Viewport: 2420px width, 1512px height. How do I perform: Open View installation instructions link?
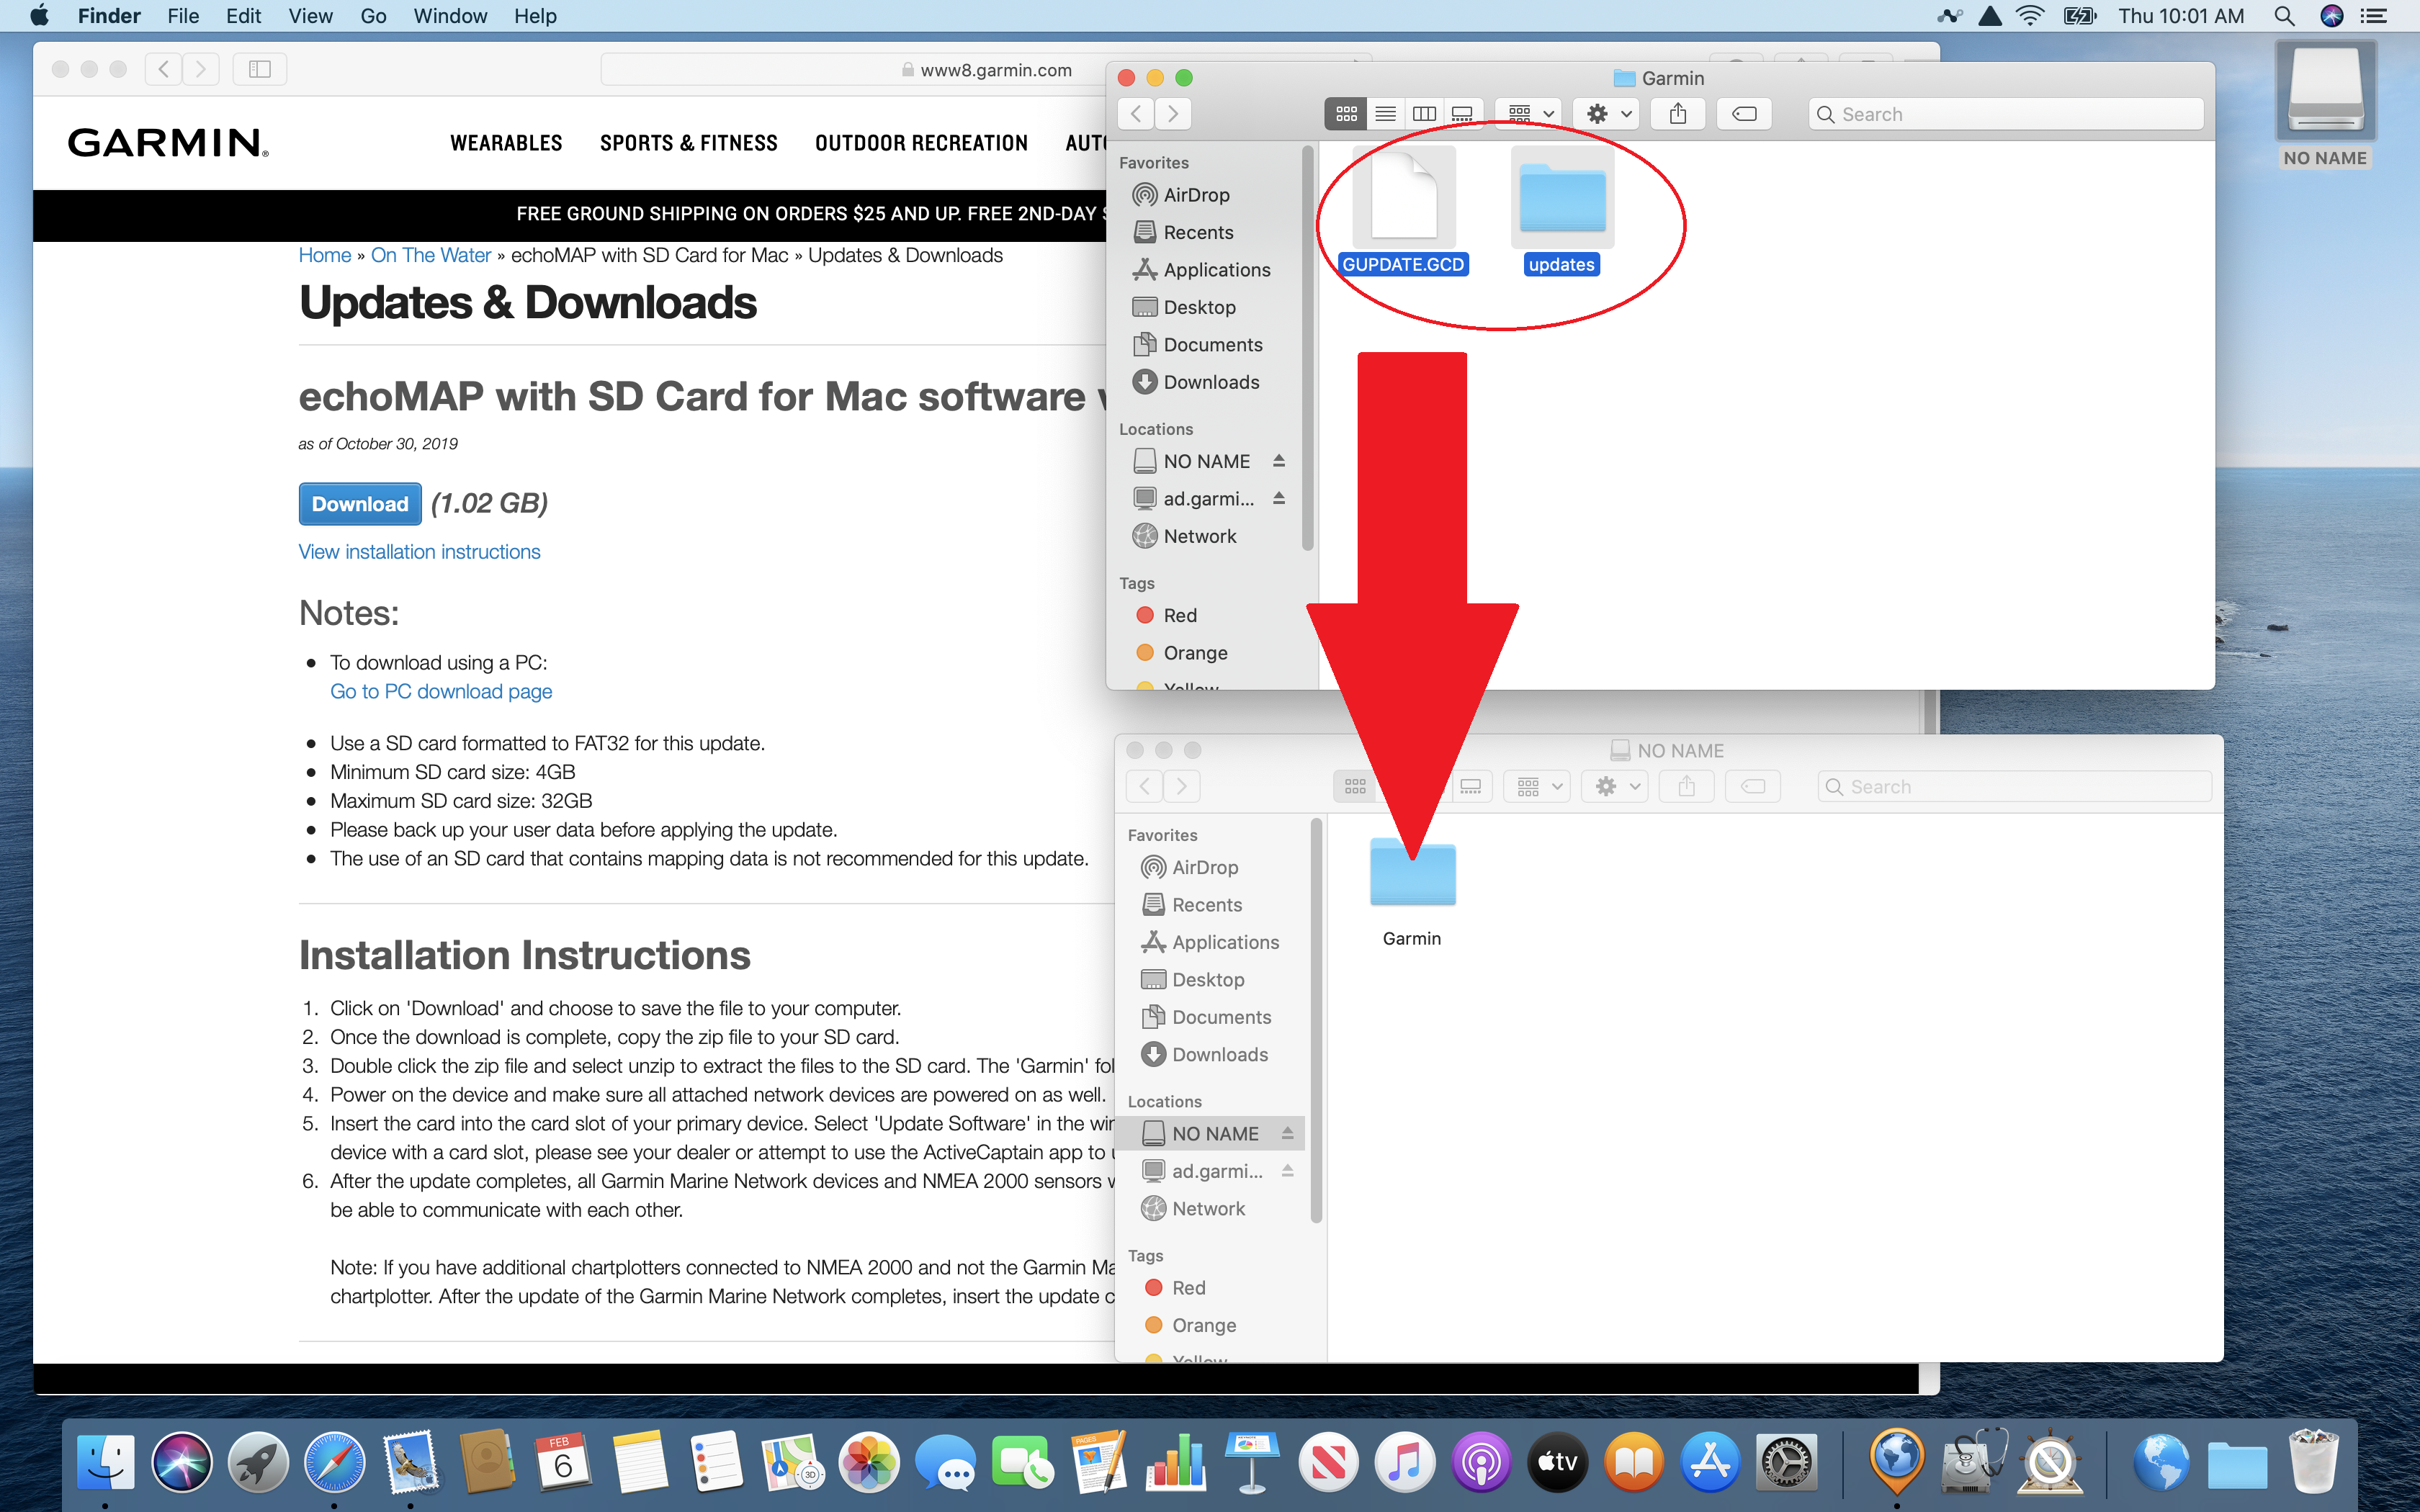(419, 552)
